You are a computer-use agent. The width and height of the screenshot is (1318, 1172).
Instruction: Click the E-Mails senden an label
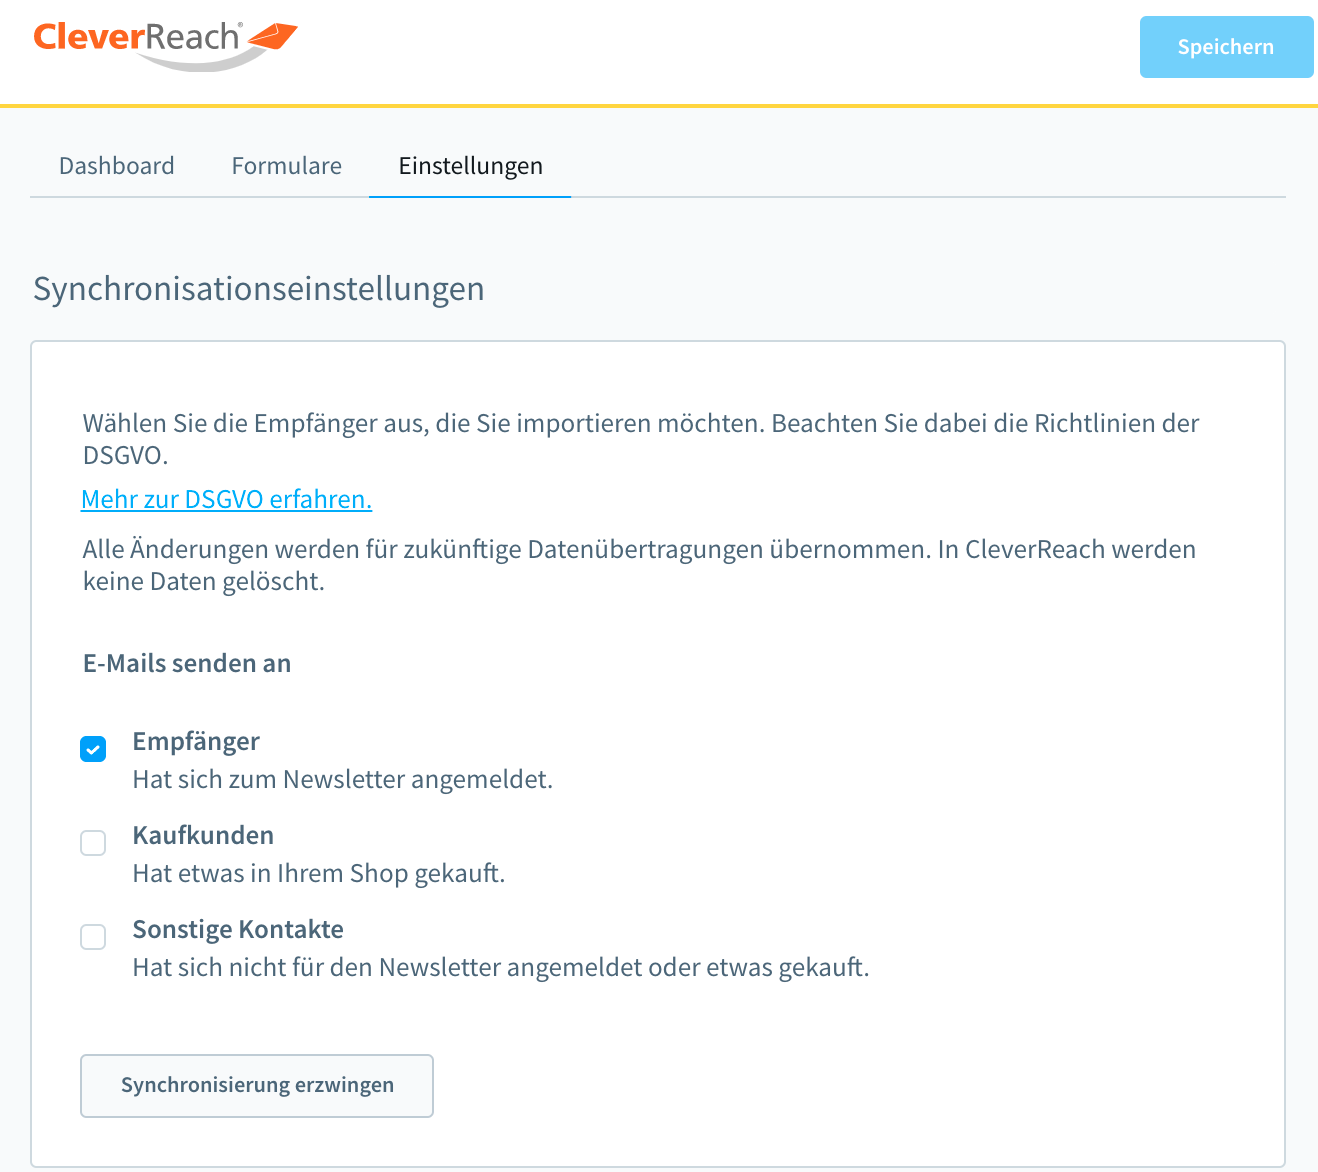click(x=187, y=663)
